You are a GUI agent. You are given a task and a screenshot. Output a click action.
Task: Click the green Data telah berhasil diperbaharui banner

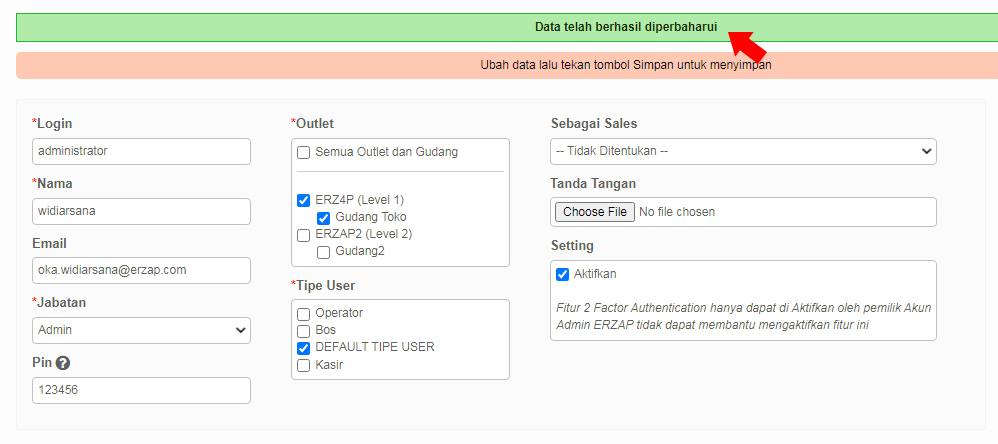coord(507,27)
